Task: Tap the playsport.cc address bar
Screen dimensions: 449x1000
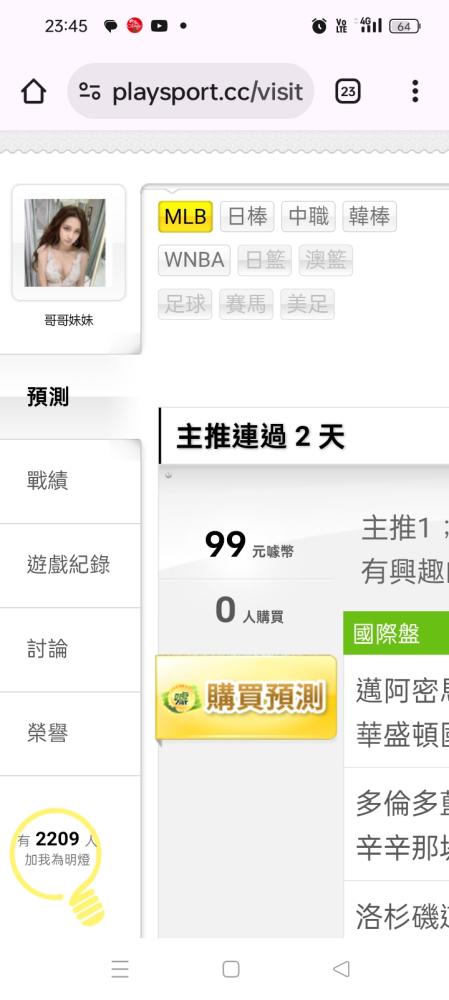Action: 191,91
